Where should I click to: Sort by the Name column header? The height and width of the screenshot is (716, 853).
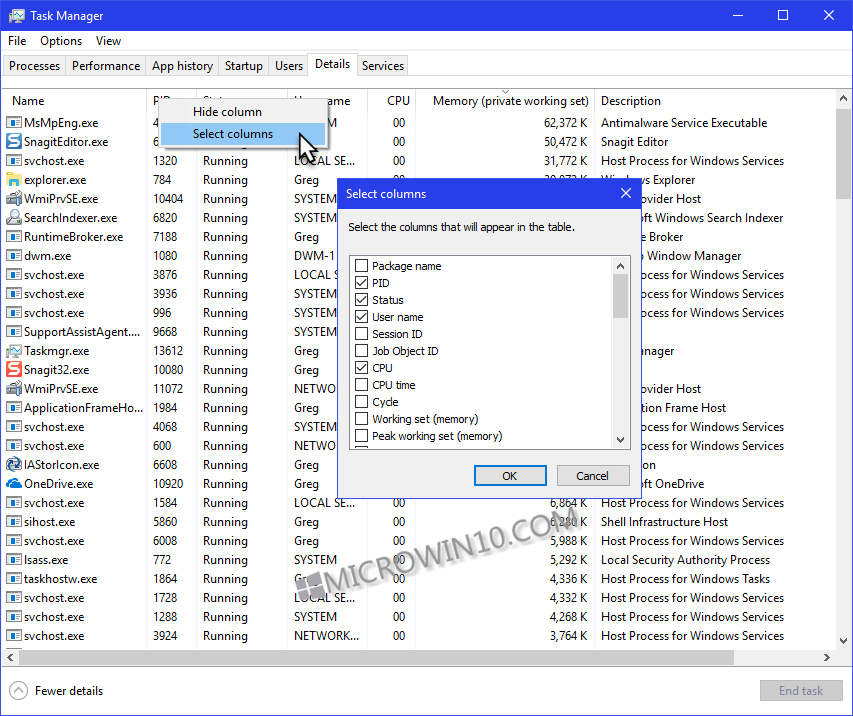click(x=74, y=101)
